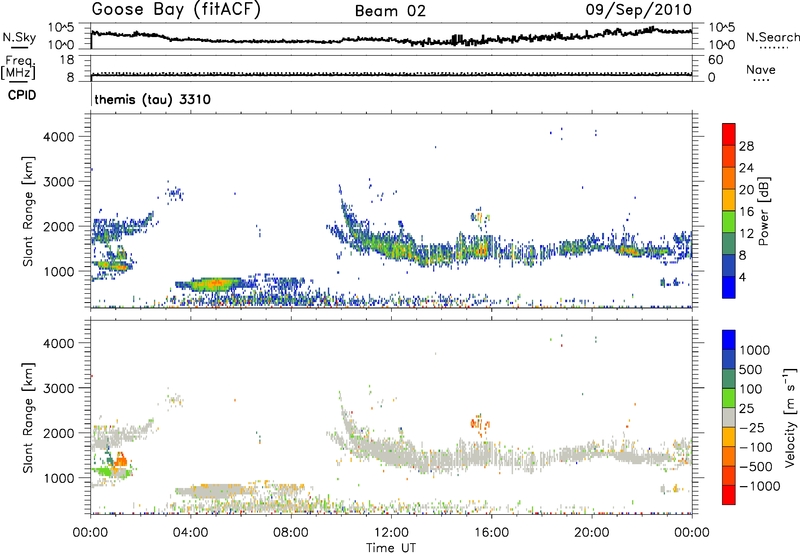Click the blue bottom of power color bar
The width and height of the screenshot is (800, 554).
729,288
